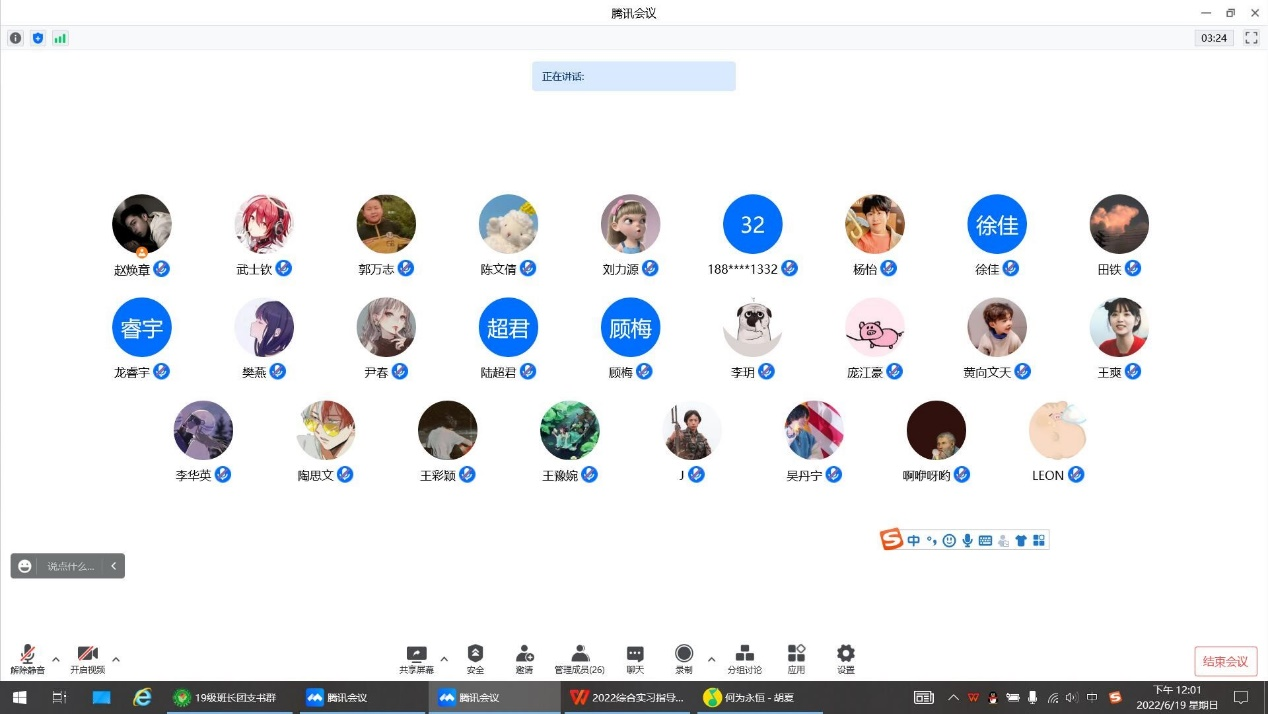Turn on video (开启视频)
This screenshot has height=714, width=1268.
coord(88,659)
